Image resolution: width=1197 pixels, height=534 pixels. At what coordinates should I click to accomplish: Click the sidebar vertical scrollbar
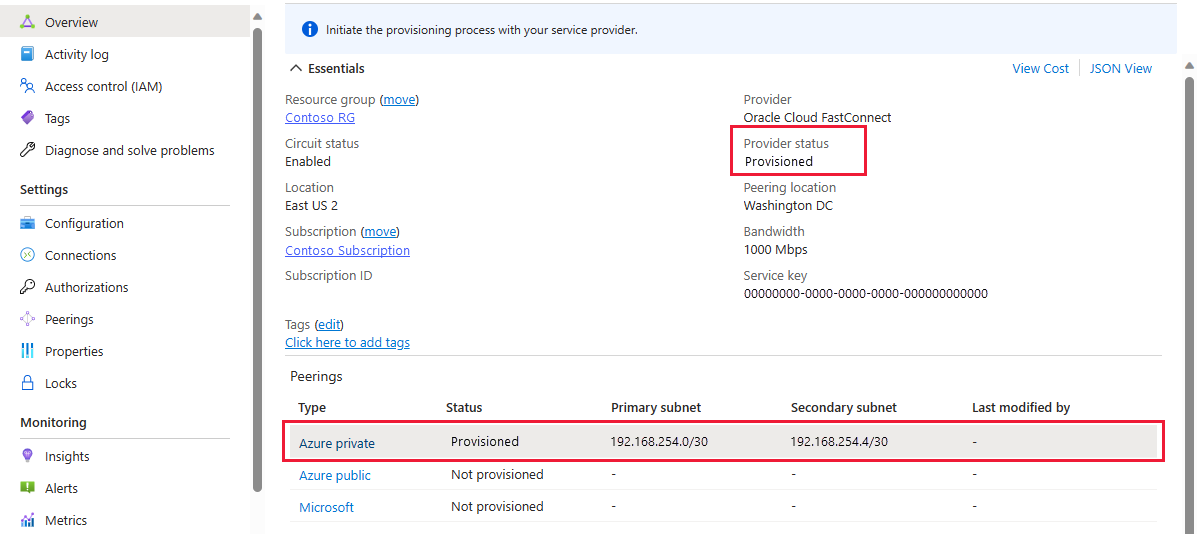click(x=257, y=259)
